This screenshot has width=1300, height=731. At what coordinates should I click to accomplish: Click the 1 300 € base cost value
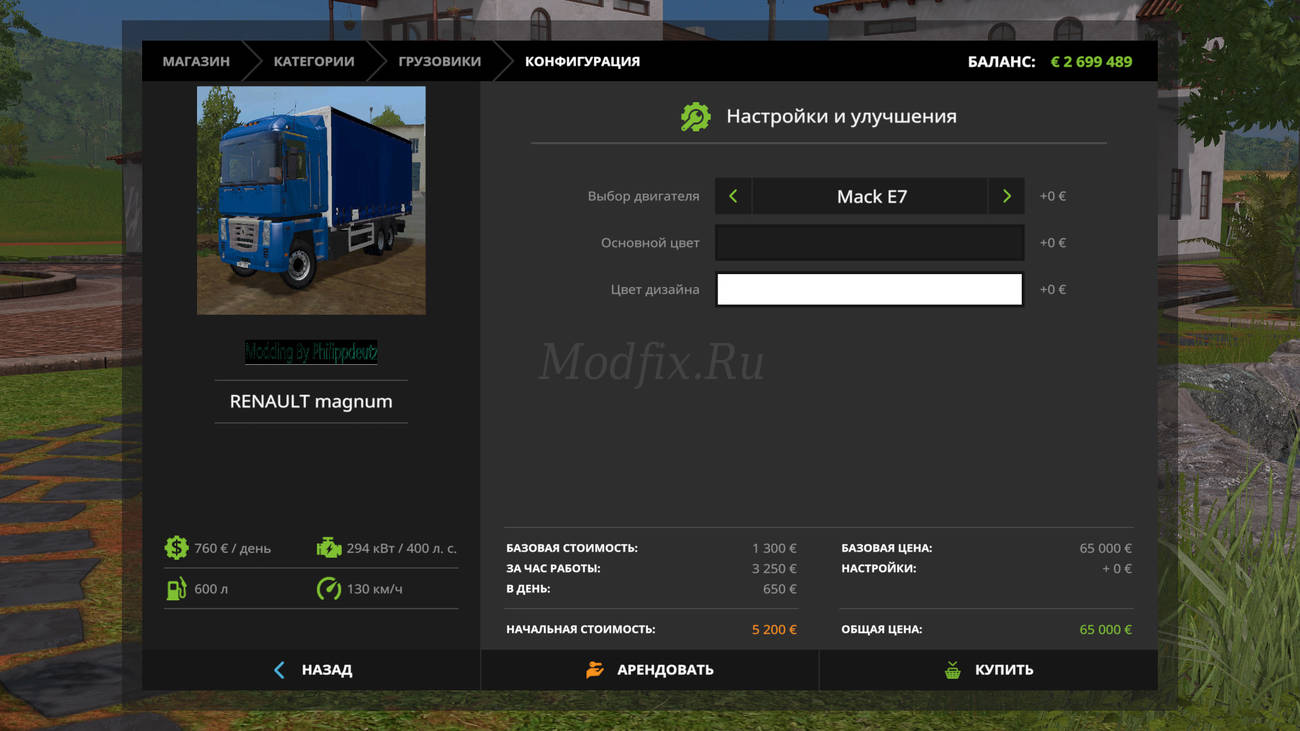(774, 548)
